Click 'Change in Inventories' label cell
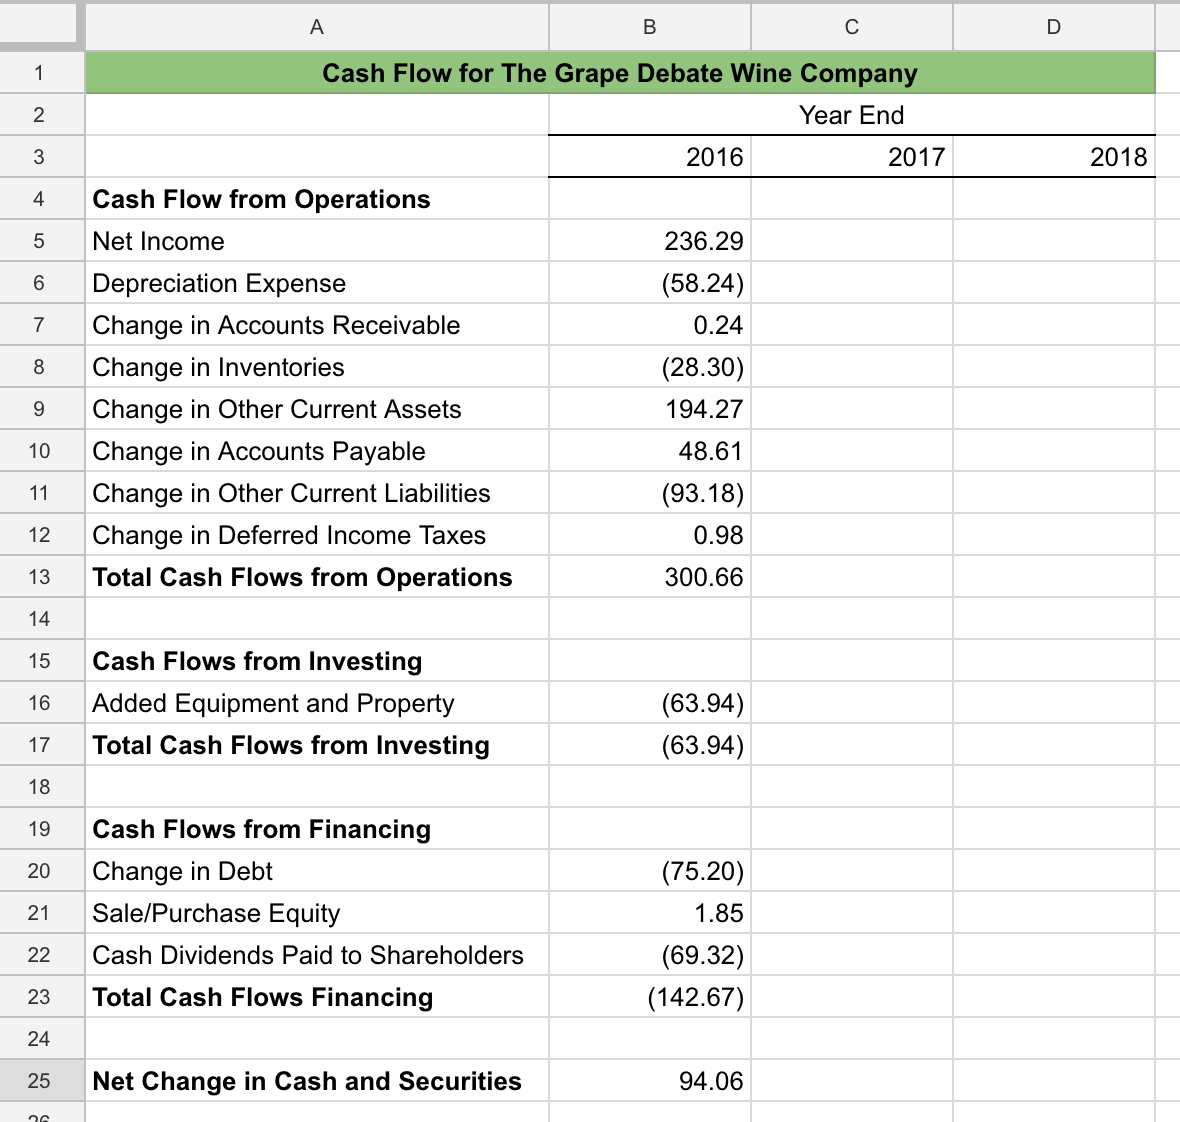 coord(317,367)
